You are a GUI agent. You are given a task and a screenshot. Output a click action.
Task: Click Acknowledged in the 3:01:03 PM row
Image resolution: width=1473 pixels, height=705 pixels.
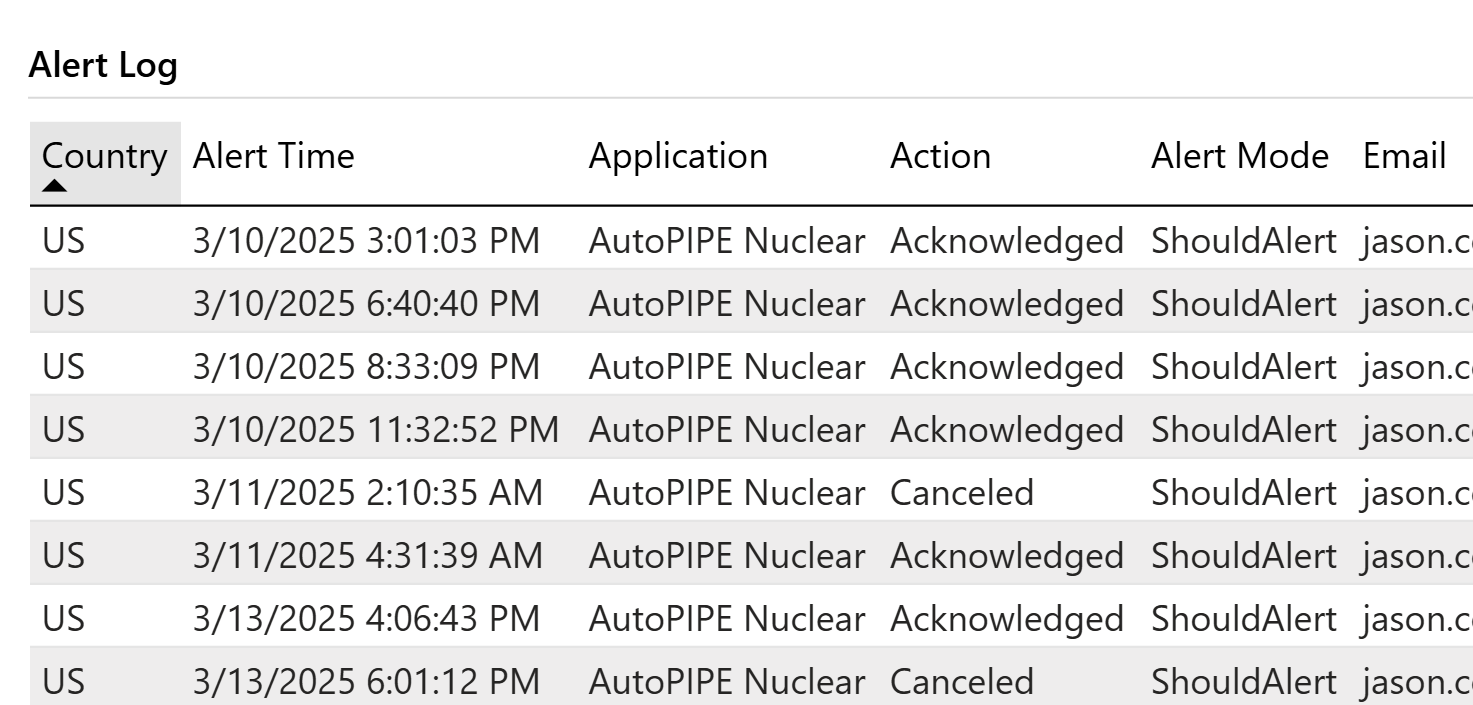point(1007,240)
